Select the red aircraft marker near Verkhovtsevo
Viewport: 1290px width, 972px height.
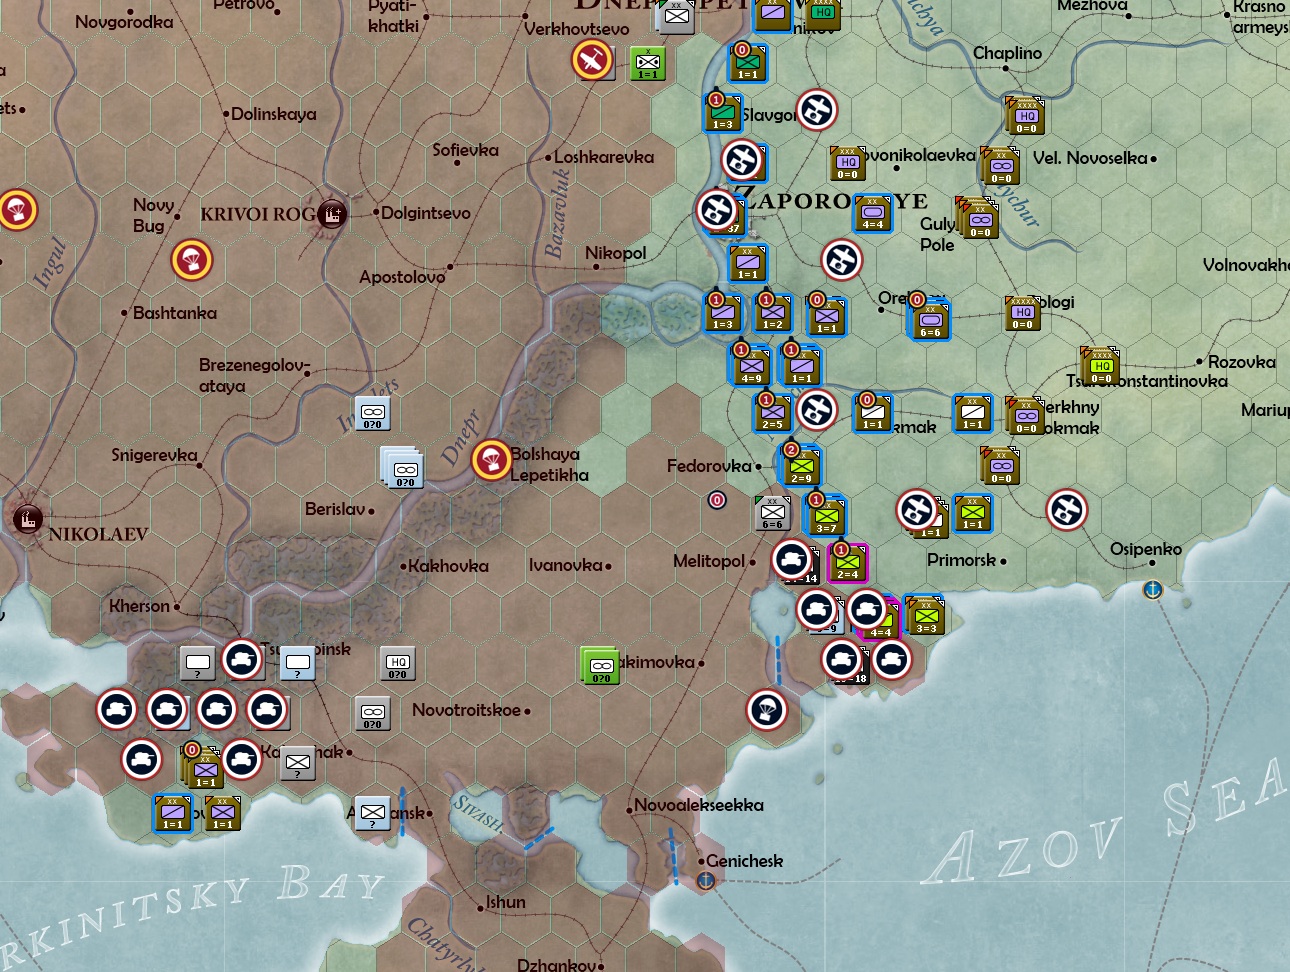coord(592,60)
